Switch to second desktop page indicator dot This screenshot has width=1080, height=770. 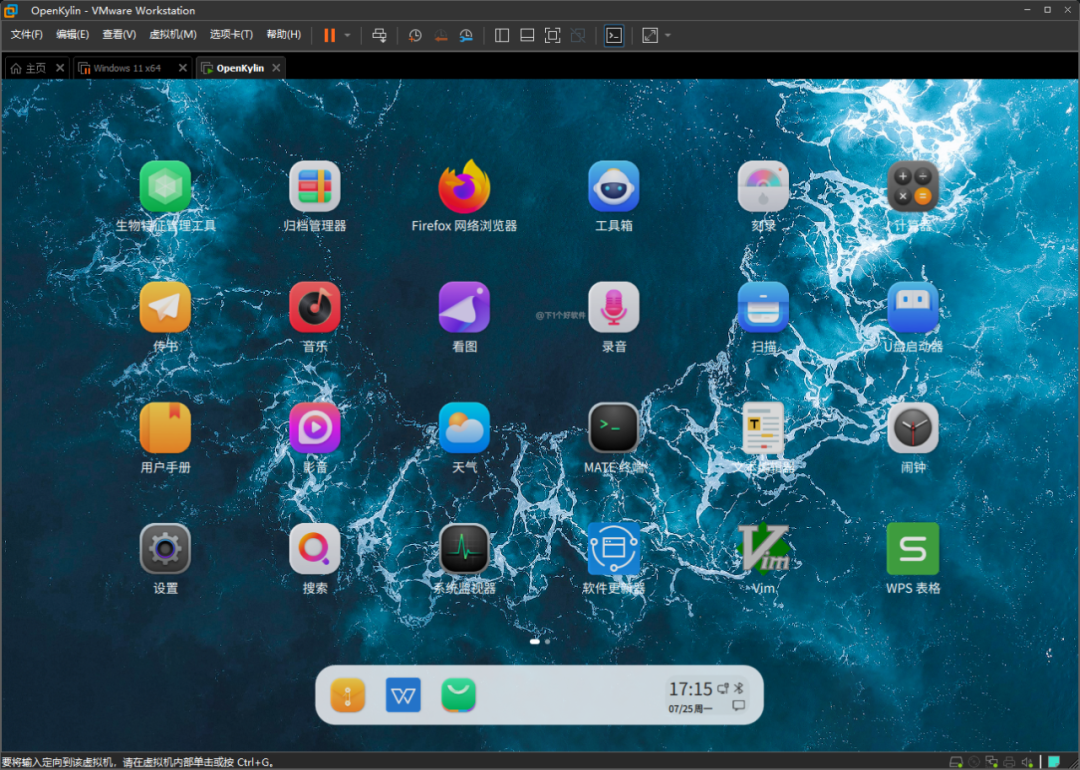[547, 641]
